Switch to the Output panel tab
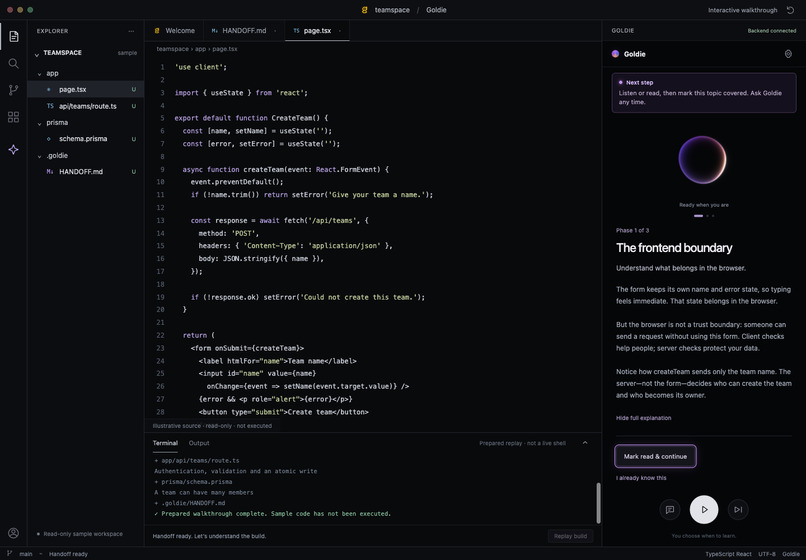 pyautogui.click(x=199, y=443)
